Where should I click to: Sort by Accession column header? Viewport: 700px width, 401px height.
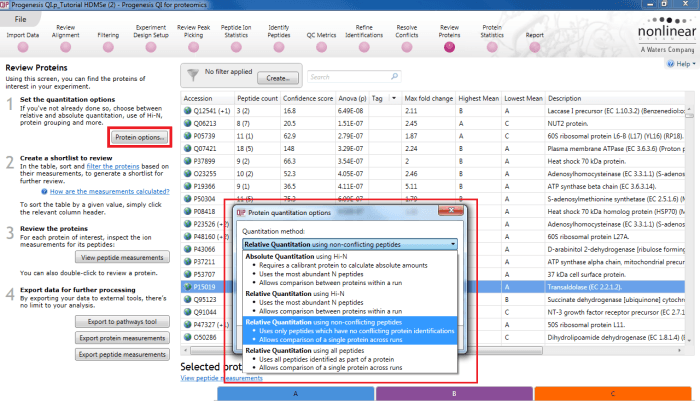pos(208,98)
